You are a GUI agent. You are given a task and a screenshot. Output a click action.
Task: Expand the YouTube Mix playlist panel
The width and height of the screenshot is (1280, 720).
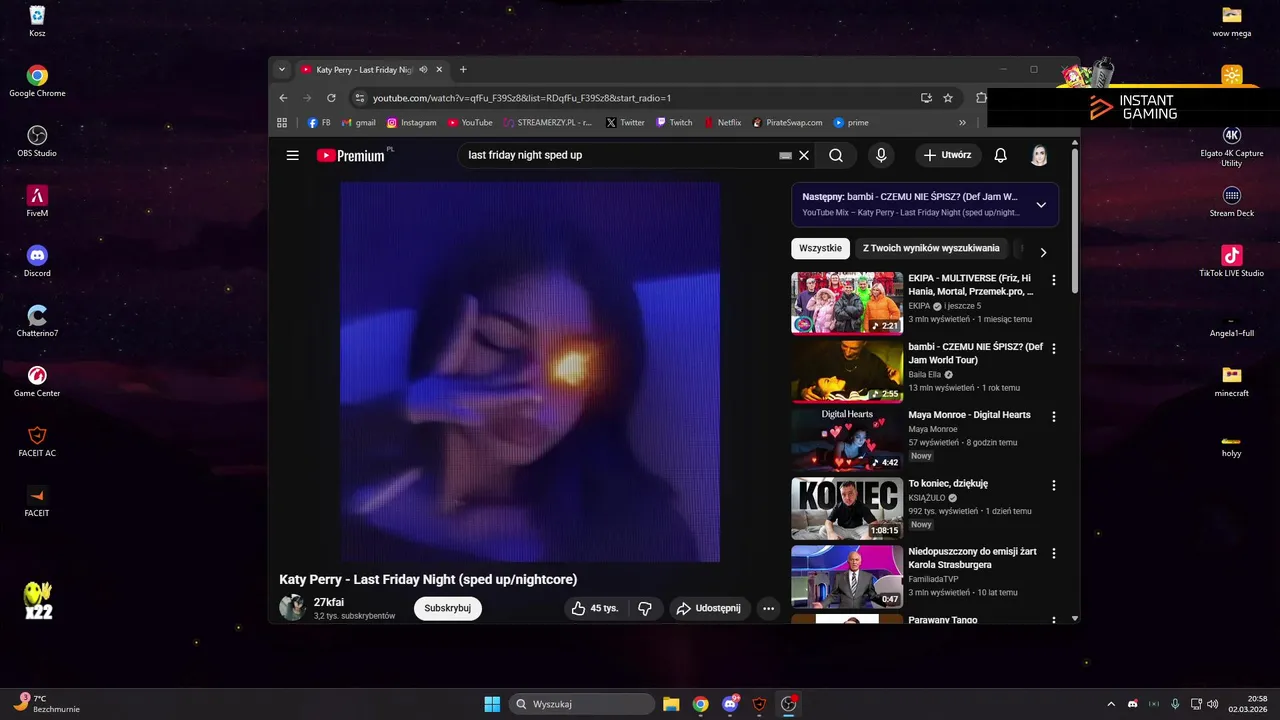coord(1041,205)
